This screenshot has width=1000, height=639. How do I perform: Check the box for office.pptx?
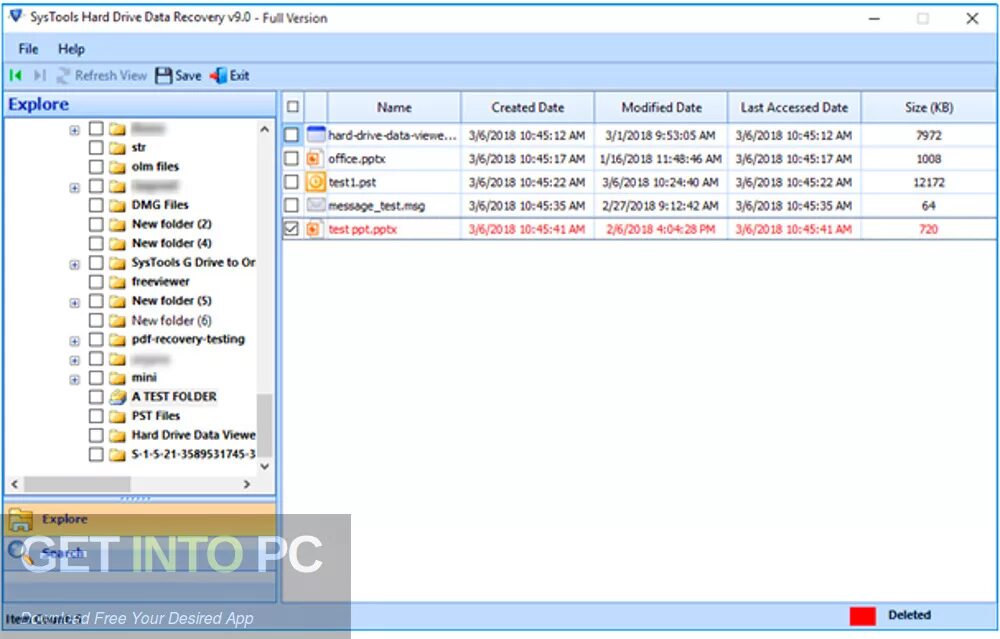point(291,158)
